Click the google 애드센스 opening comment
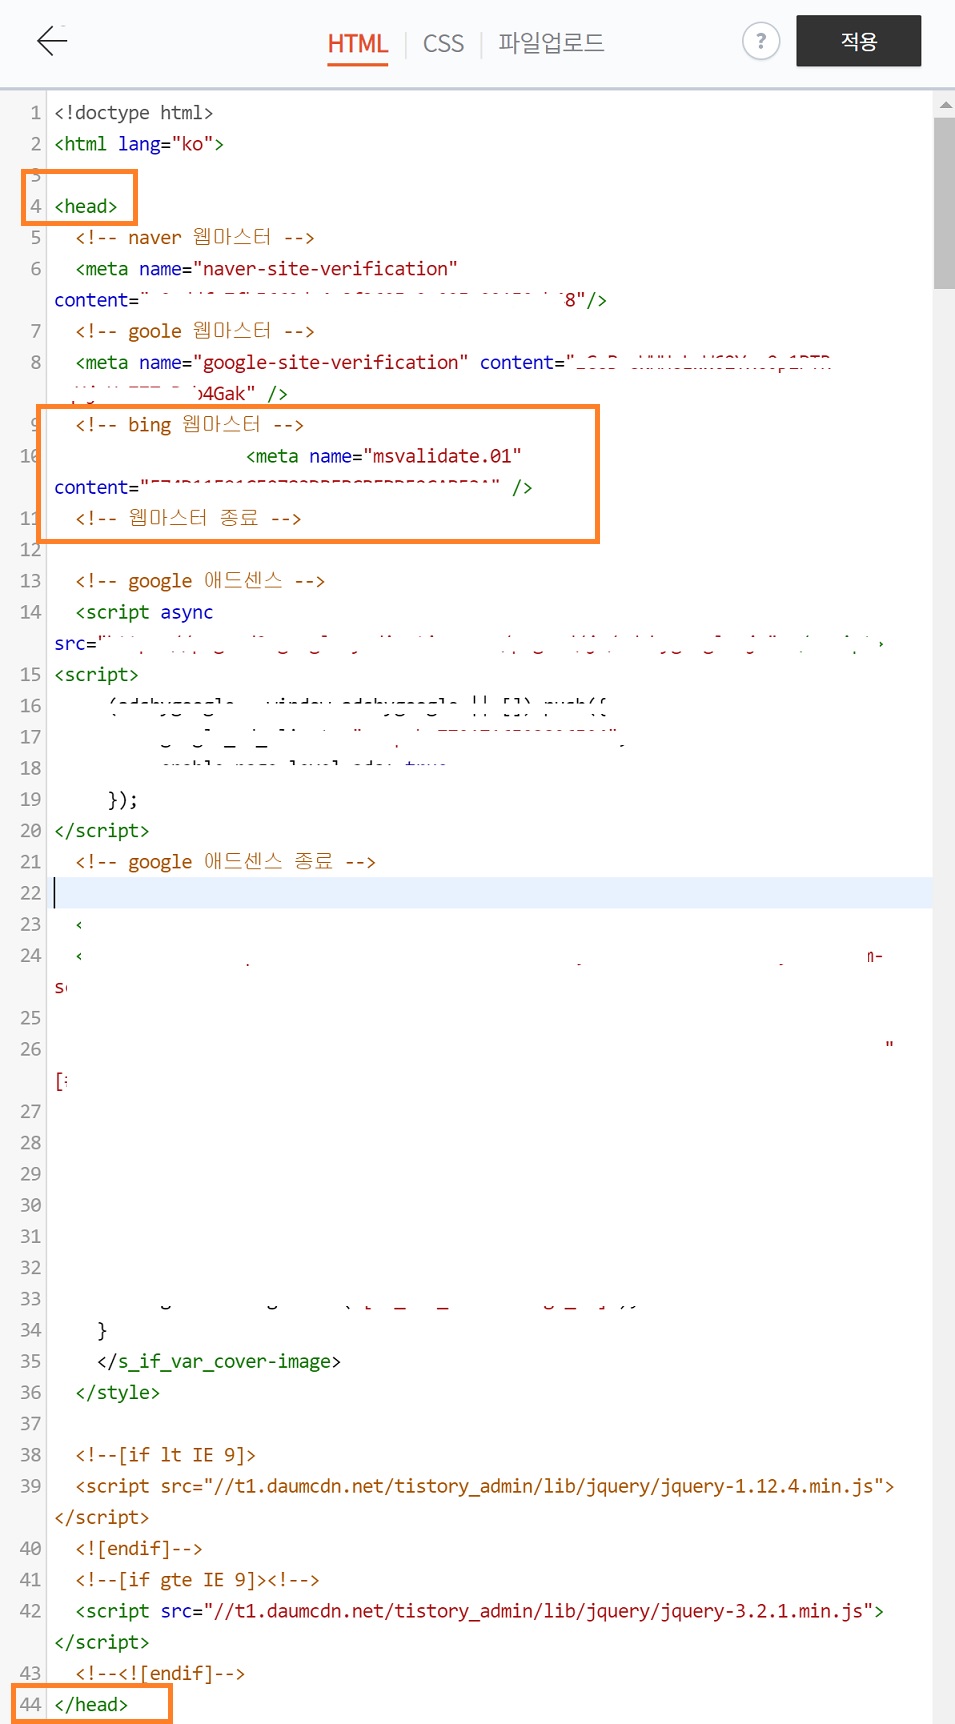The width and height of the screenshot is (955, 1724). coord(200,581)
